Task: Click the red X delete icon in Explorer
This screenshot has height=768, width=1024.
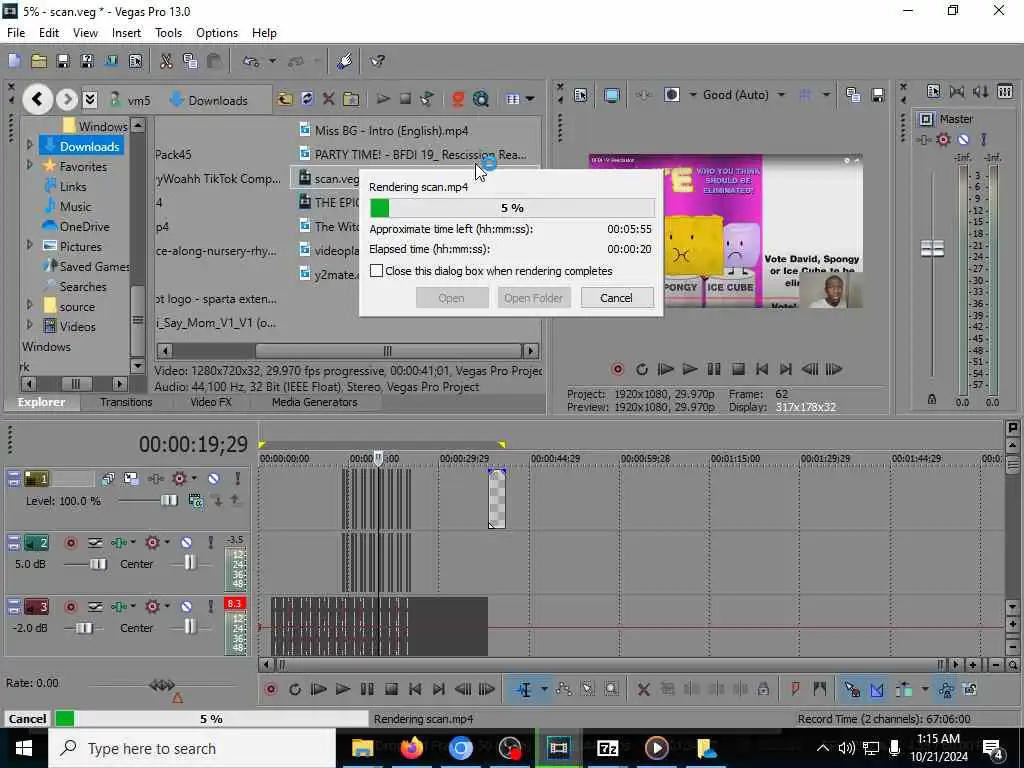Action: click(x=328, y=99)
